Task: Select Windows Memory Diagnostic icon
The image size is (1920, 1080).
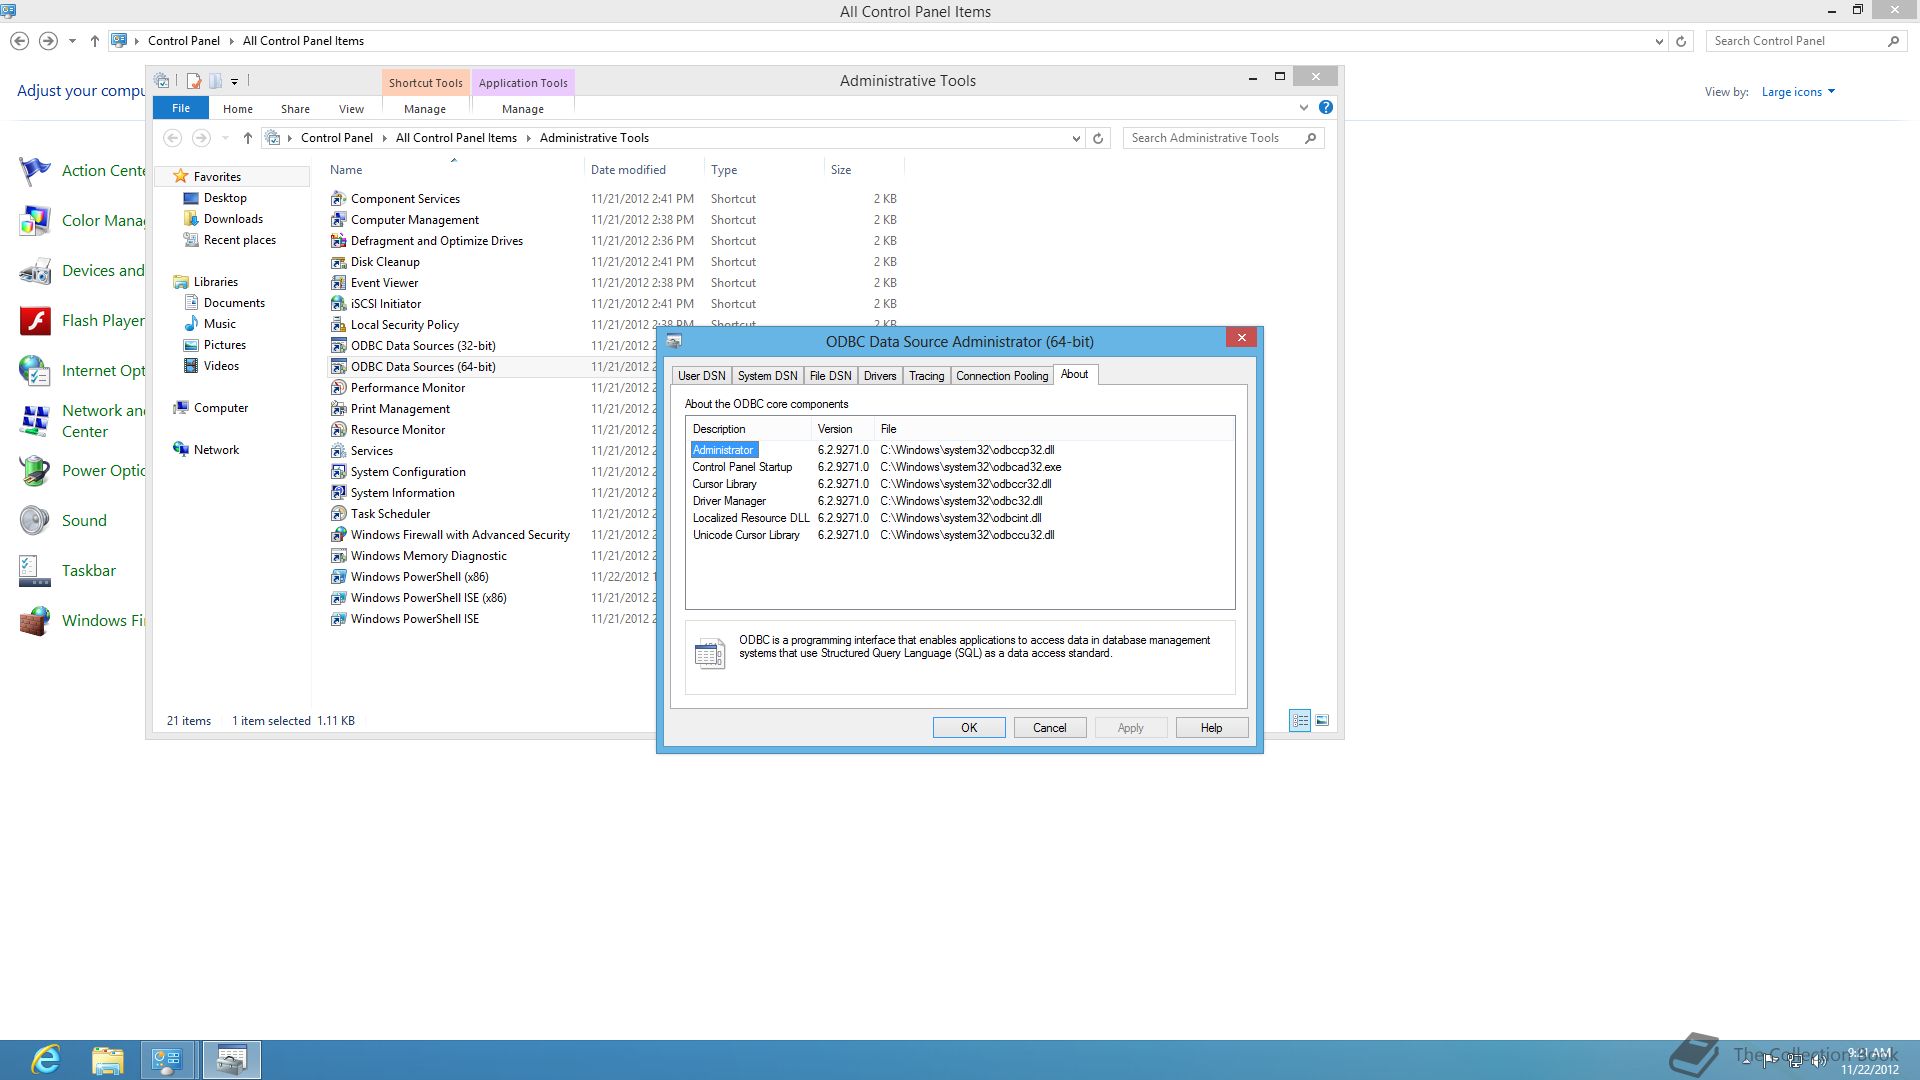Action: pos(338,556)
